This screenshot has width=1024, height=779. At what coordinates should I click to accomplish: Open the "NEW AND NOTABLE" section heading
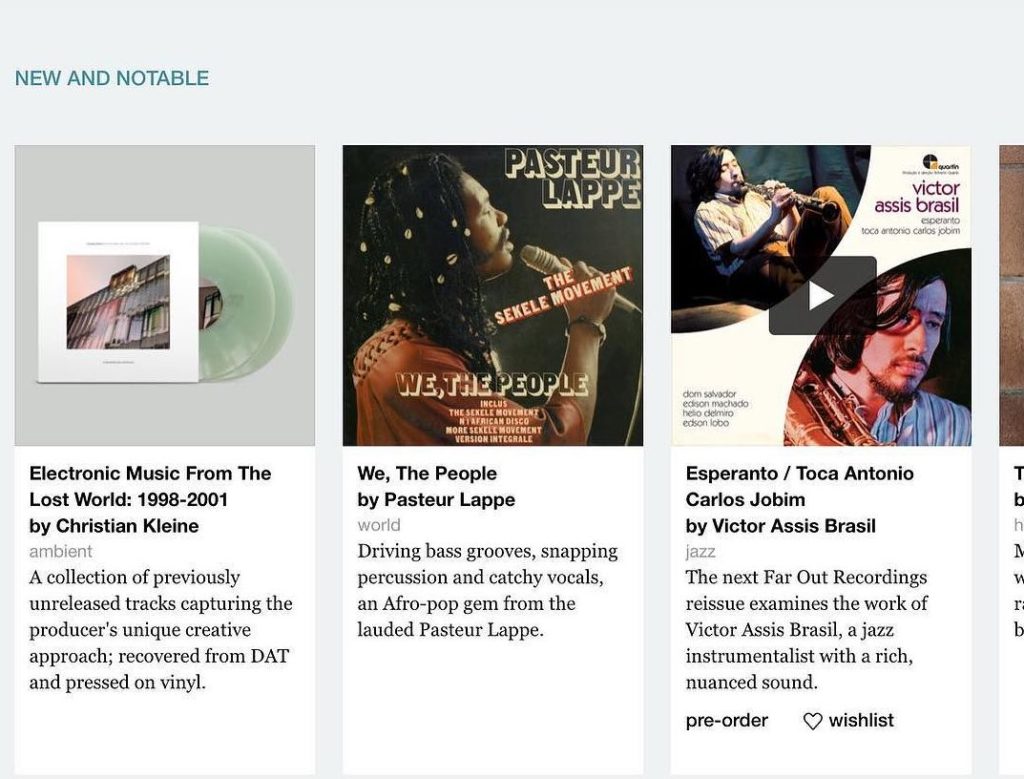click(x=111, y=77)
